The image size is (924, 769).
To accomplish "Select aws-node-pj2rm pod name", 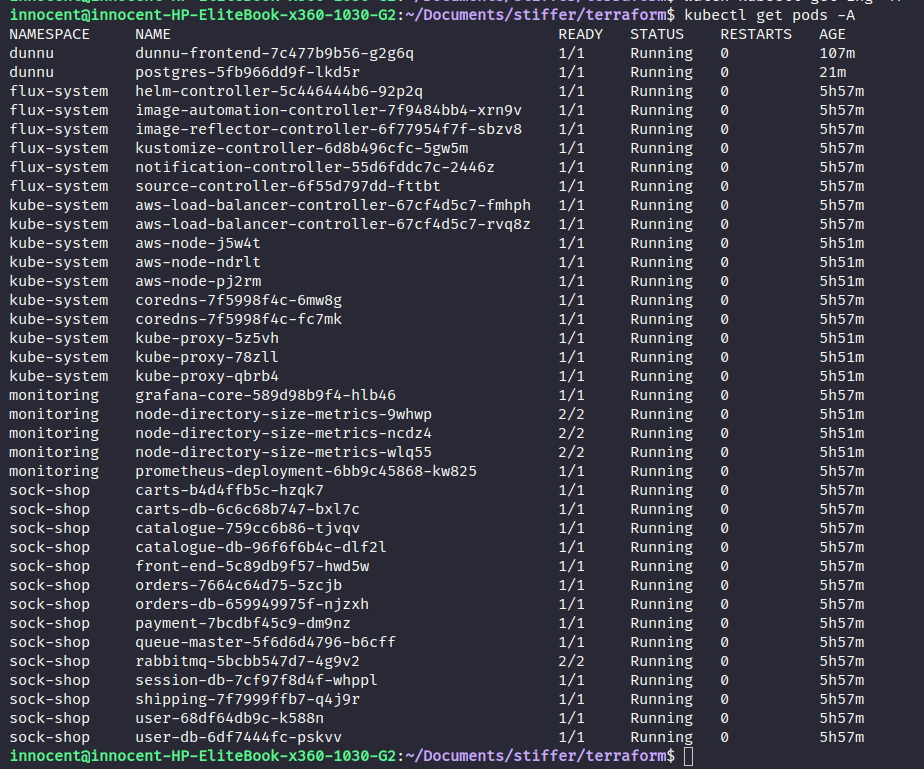I will click(x=198, y=281).
